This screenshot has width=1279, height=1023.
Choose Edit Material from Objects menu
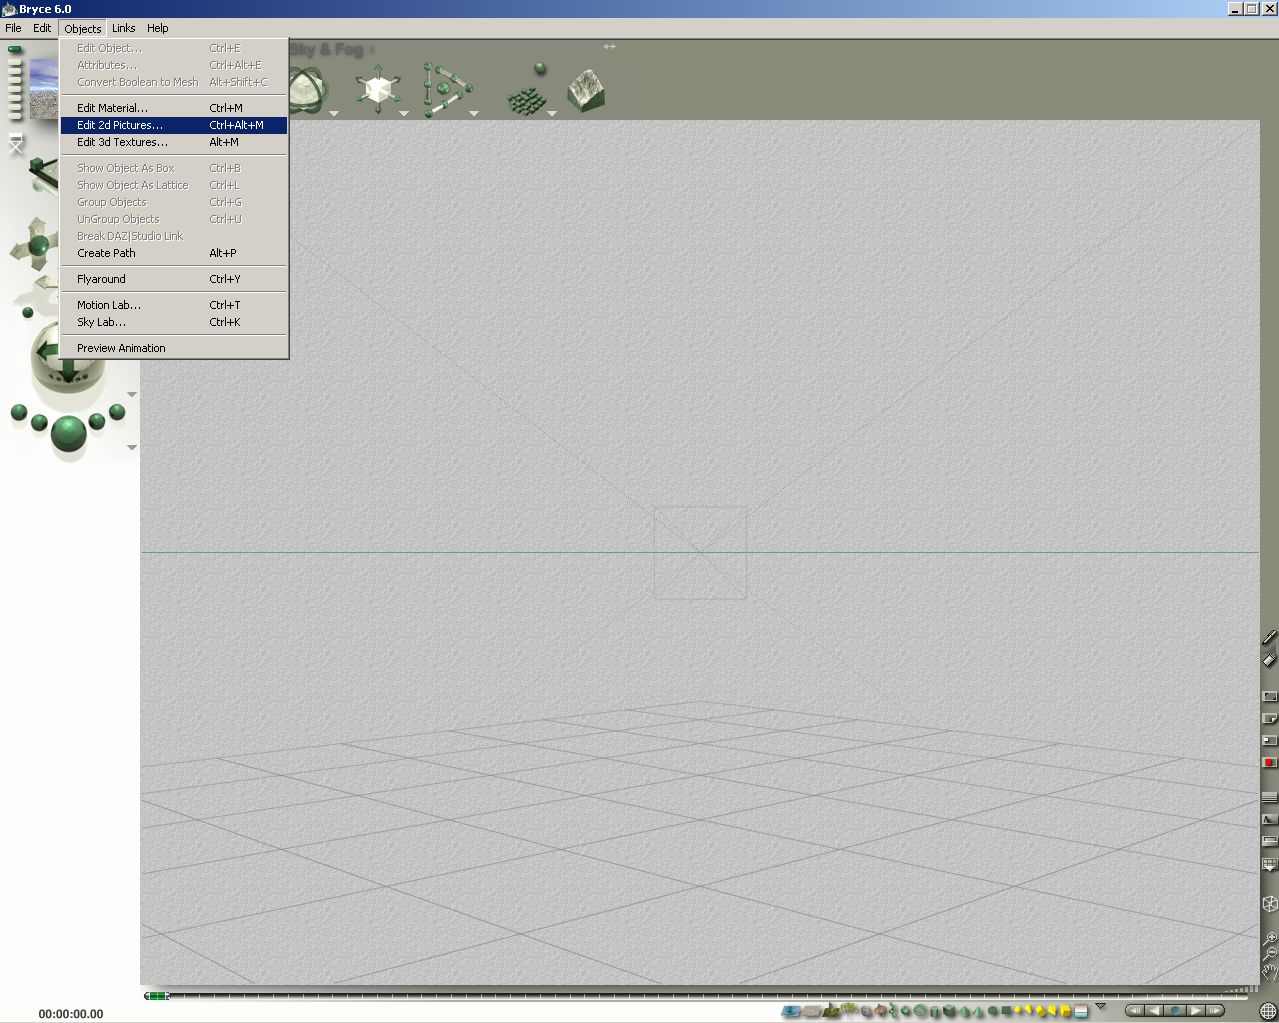174,108
